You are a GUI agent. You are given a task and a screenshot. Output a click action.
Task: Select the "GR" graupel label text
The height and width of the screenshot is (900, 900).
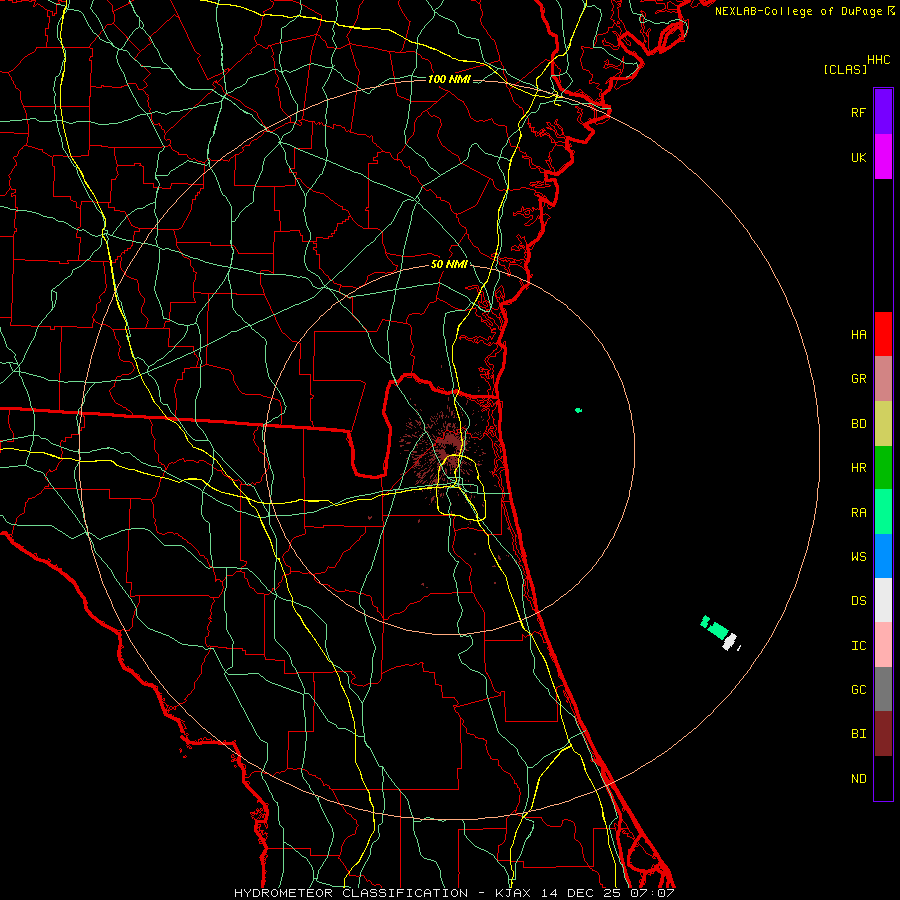858,379
